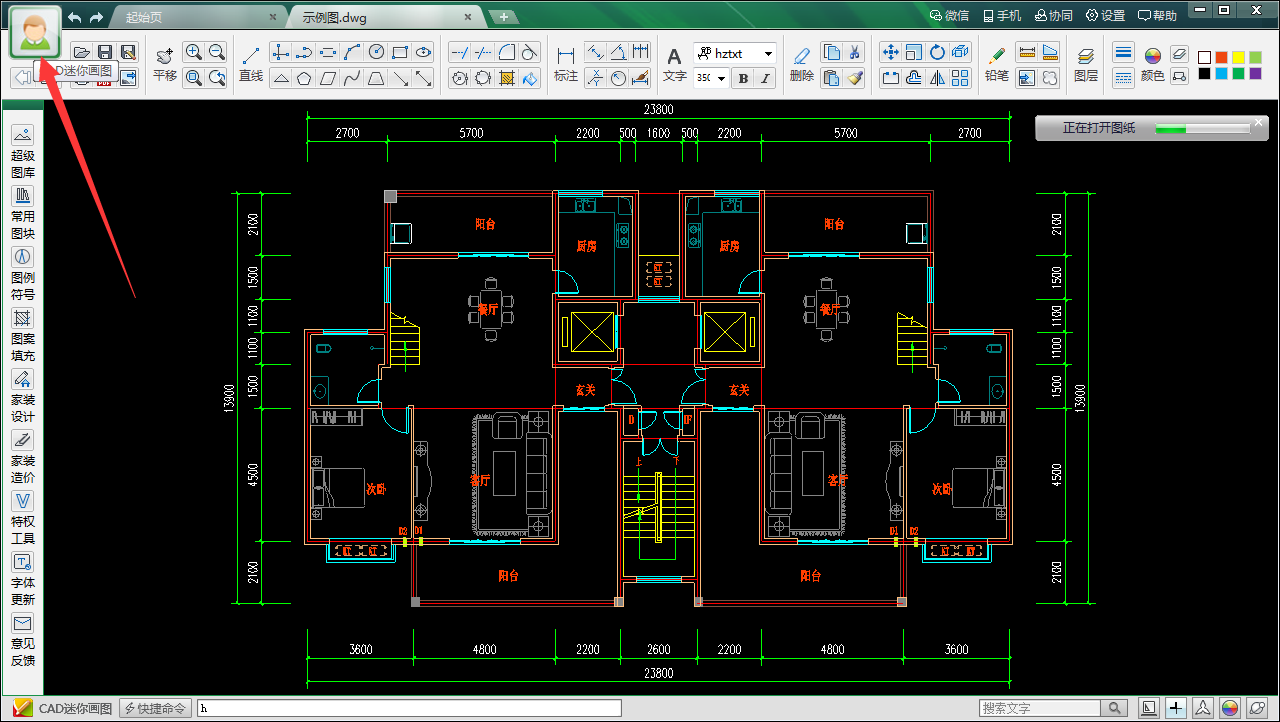Select the 平移 pan hand tool

(165, 62)
